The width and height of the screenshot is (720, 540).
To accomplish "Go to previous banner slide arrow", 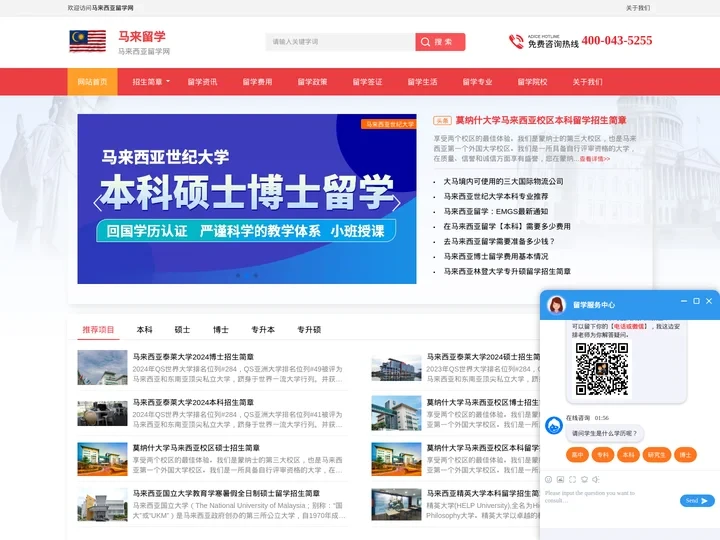I will point(97,203).
